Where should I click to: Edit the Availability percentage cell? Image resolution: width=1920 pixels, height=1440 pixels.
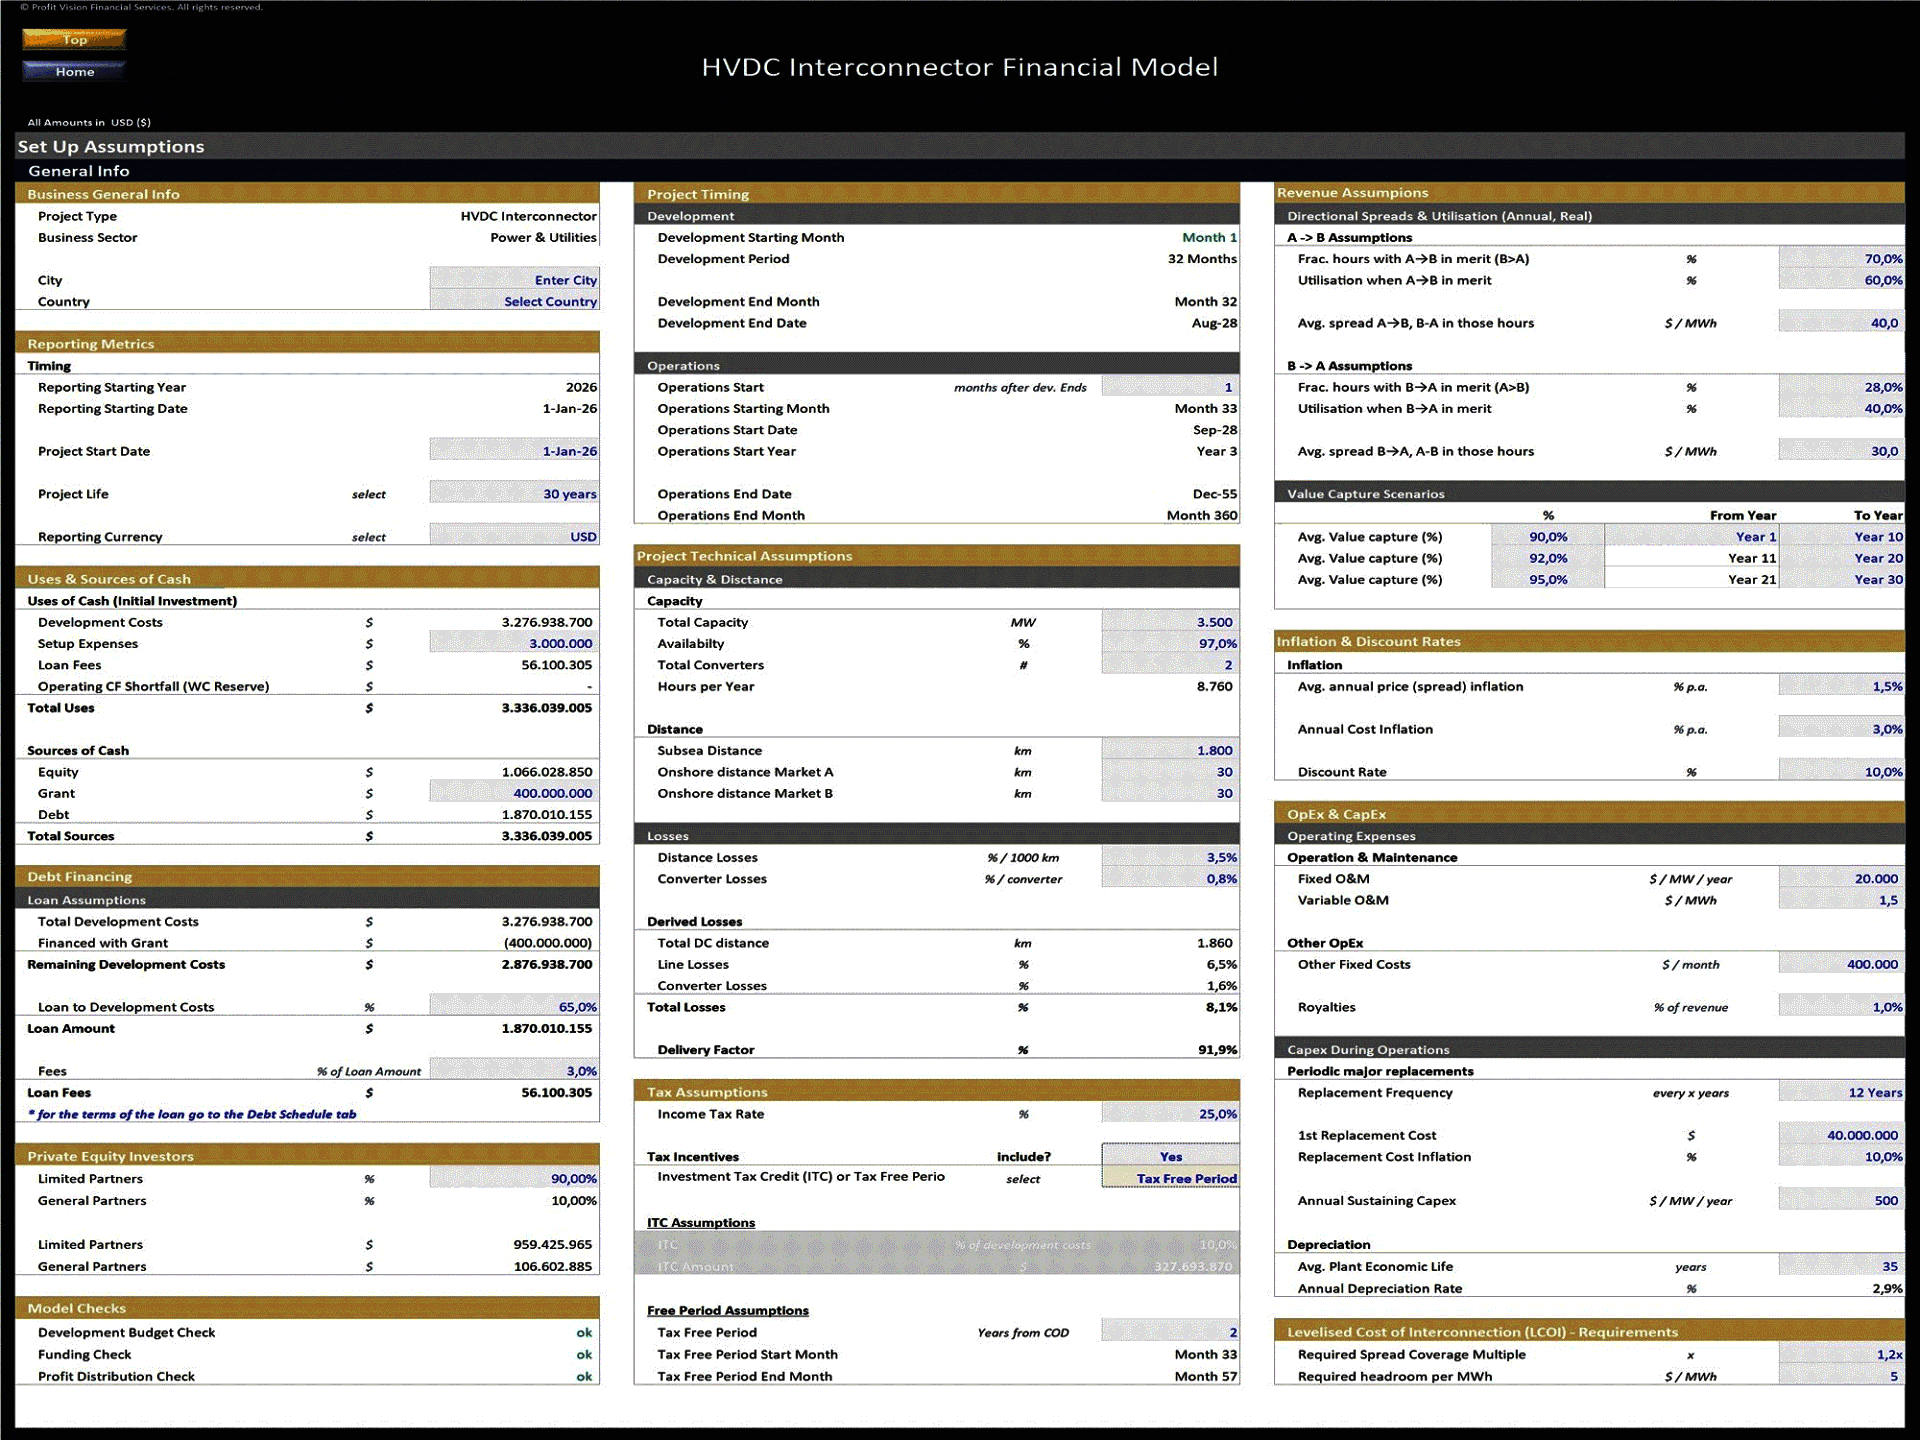(1168, 643)
